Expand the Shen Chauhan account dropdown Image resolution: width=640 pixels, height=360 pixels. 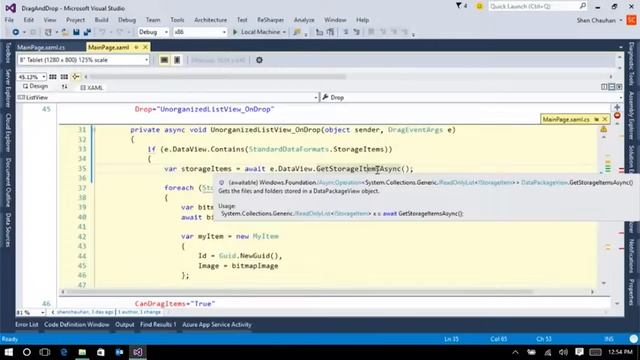(x=621, y=20)
